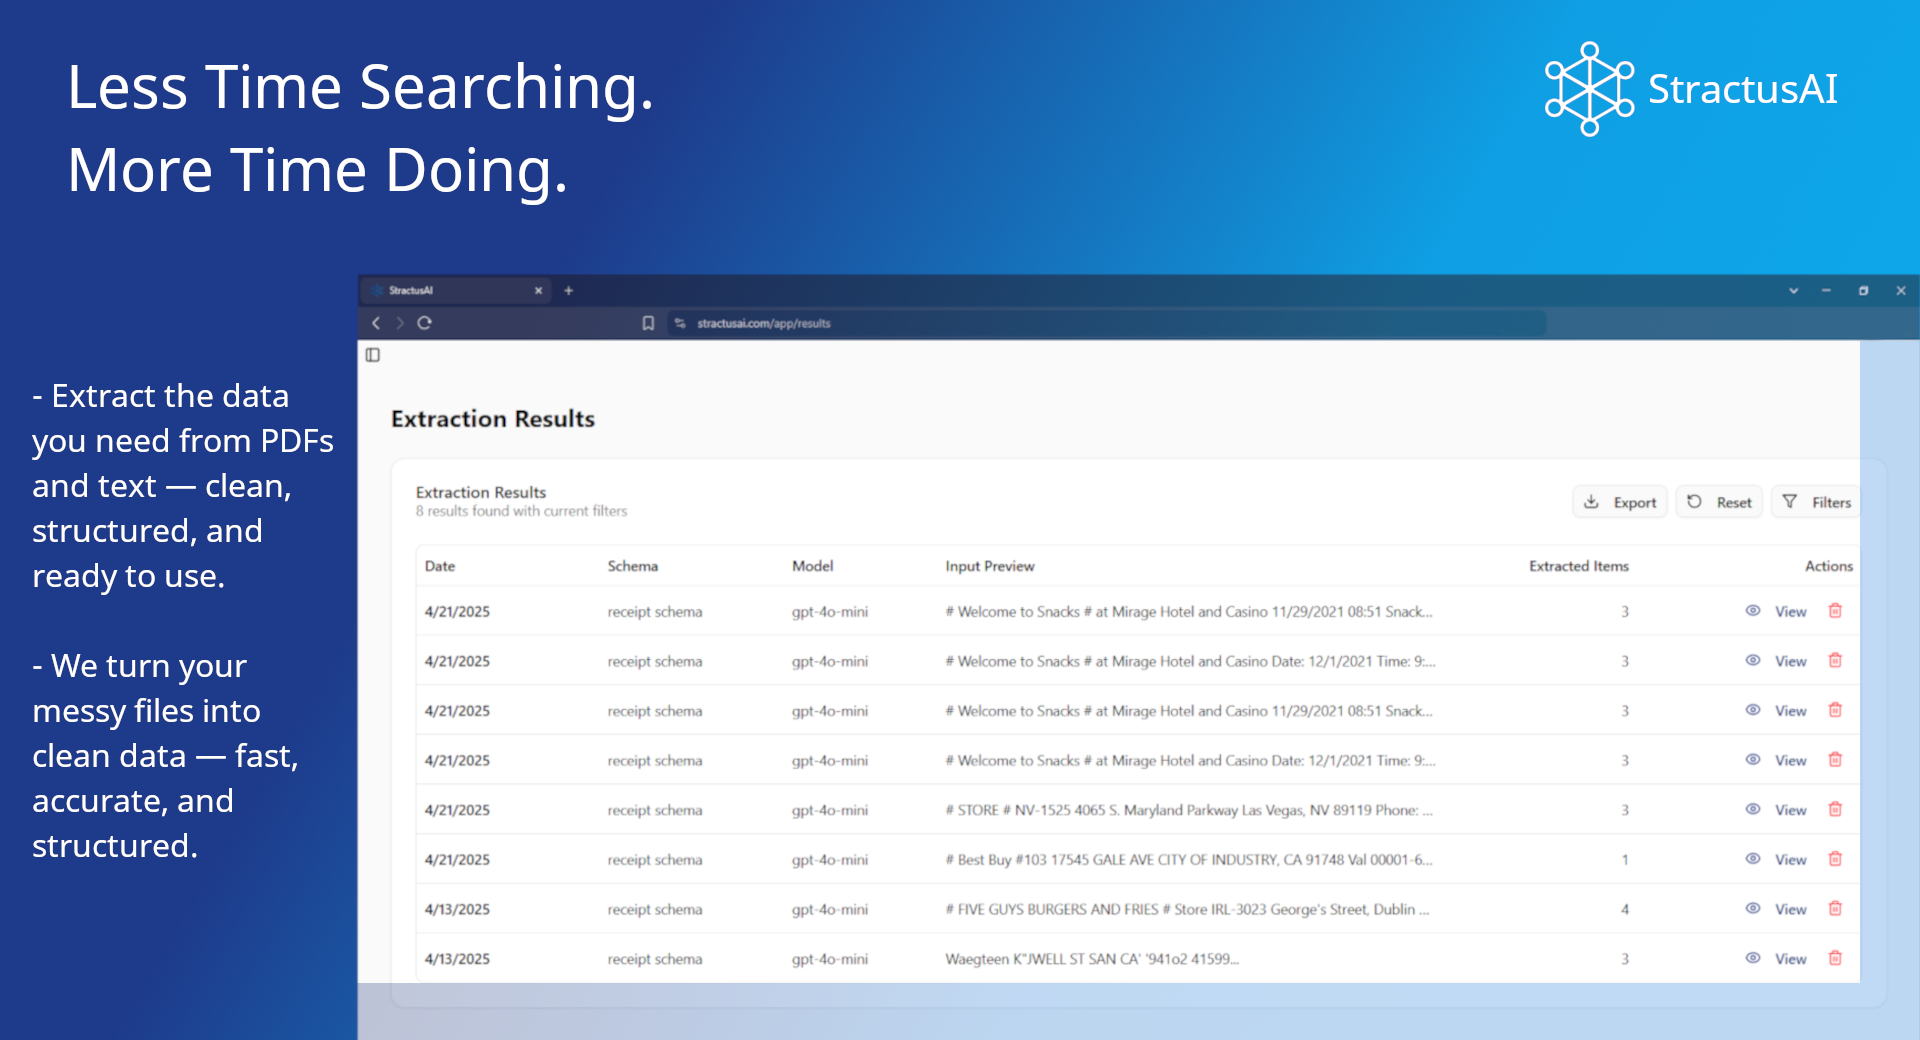
Task: Reload the stractusai results page
Action: (424, 323)
